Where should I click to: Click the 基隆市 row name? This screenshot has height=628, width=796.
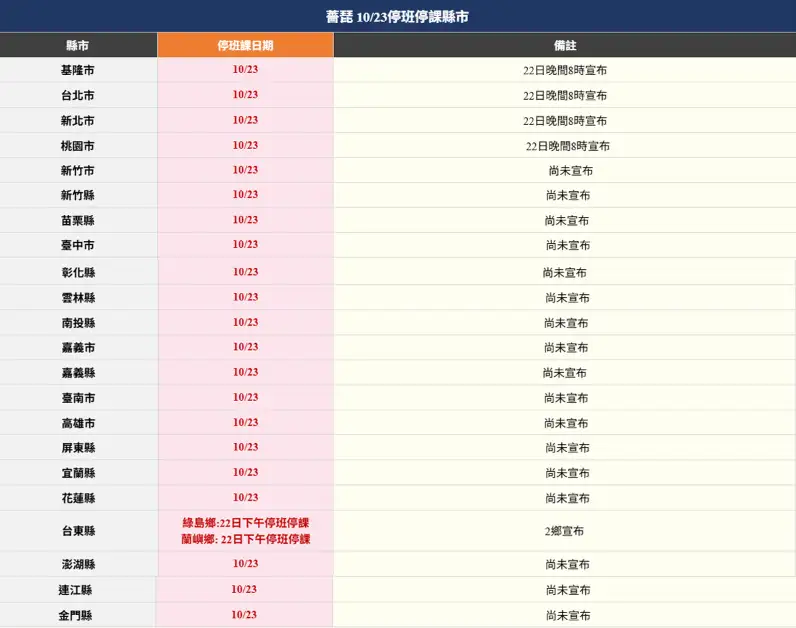click(x=78, y=70)
